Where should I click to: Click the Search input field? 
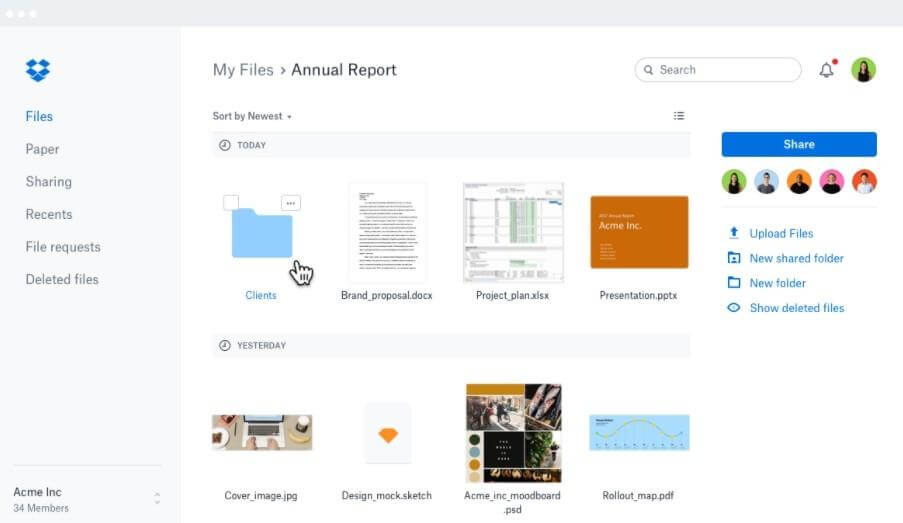coord(718,70)
